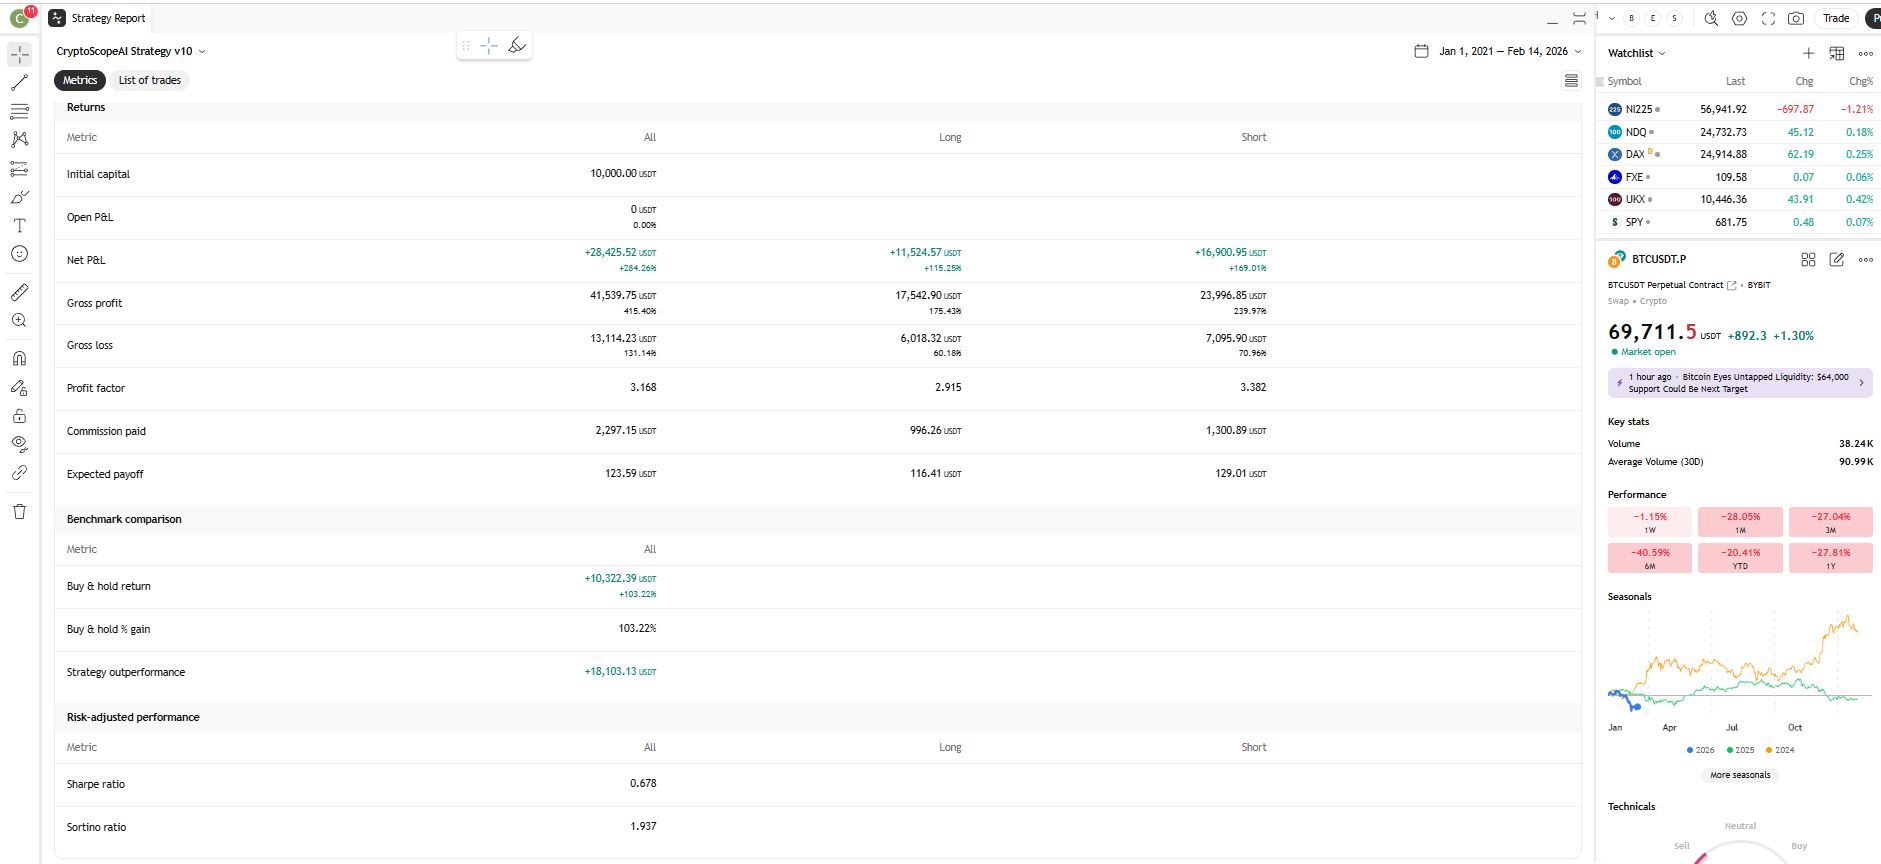The height and width of the screenshot is (864, 1881).
Task: Select the eraser in floating toolbar
Action: click(517, 45)
